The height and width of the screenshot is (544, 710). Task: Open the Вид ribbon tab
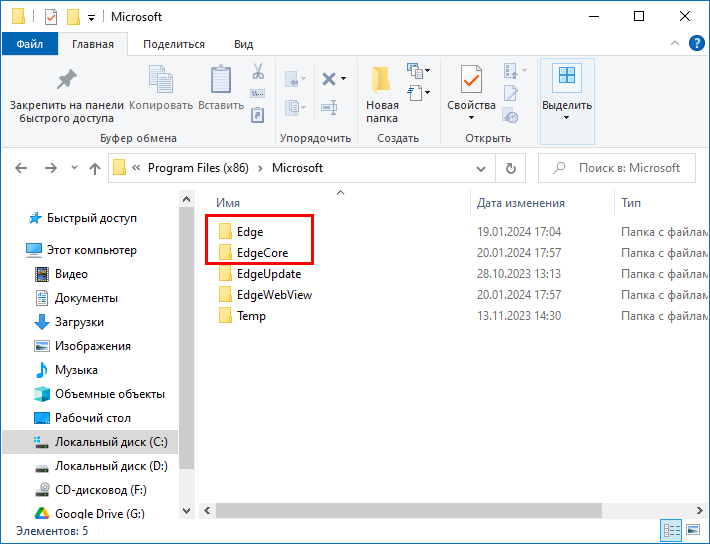pyautogui.click(x=243, y=44)
